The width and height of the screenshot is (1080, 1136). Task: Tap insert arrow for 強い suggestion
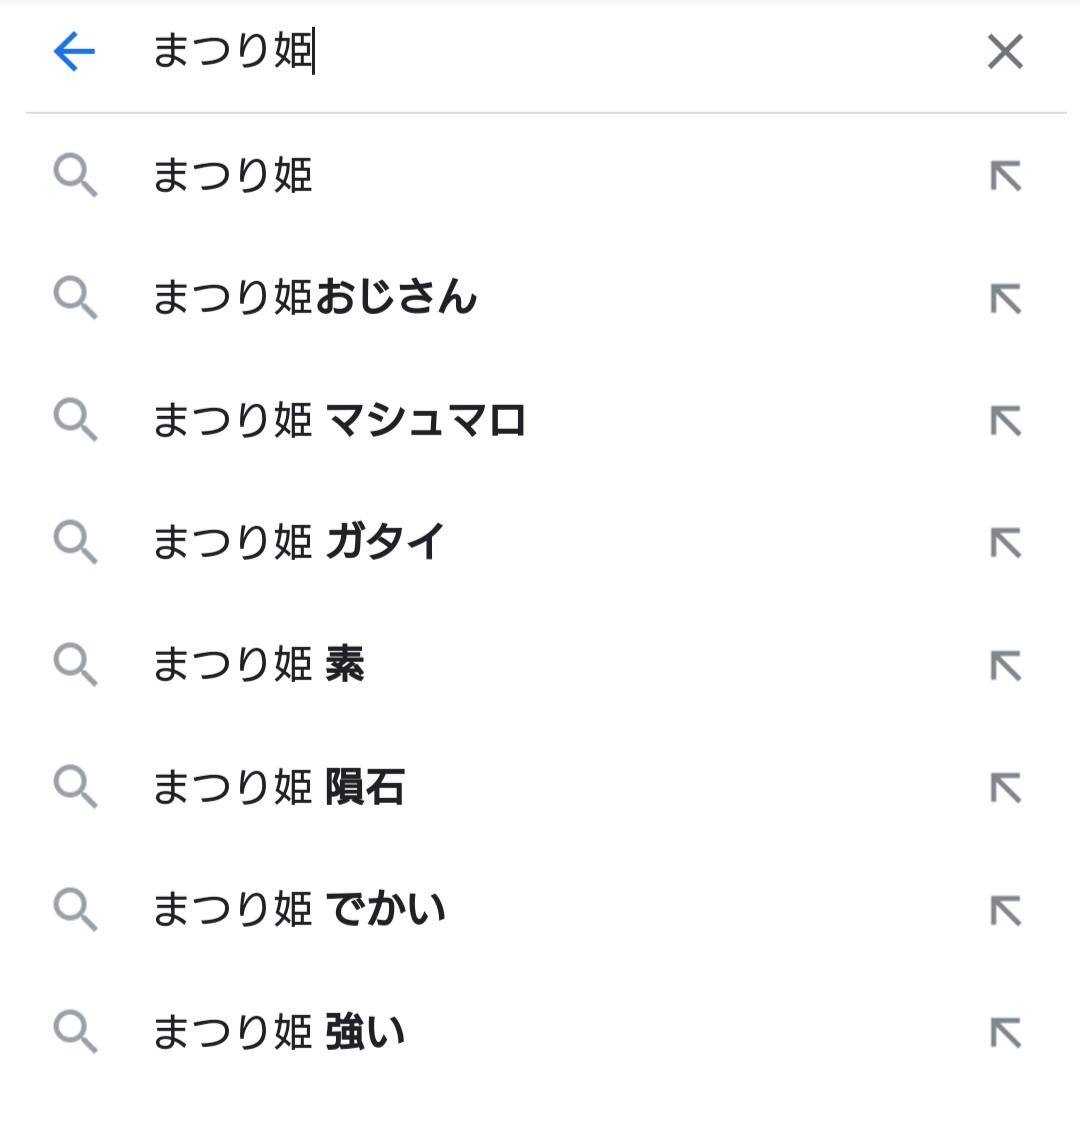point(1005,1032)
